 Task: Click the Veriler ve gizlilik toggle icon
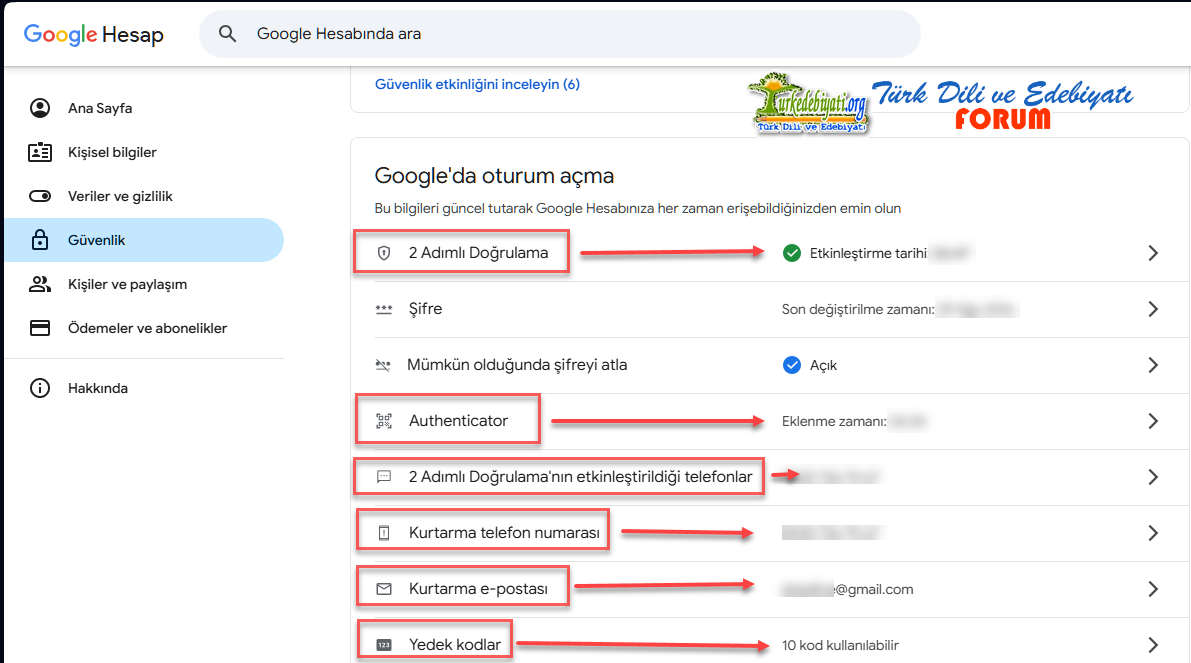pyautogui.click(x=40, y=196)
